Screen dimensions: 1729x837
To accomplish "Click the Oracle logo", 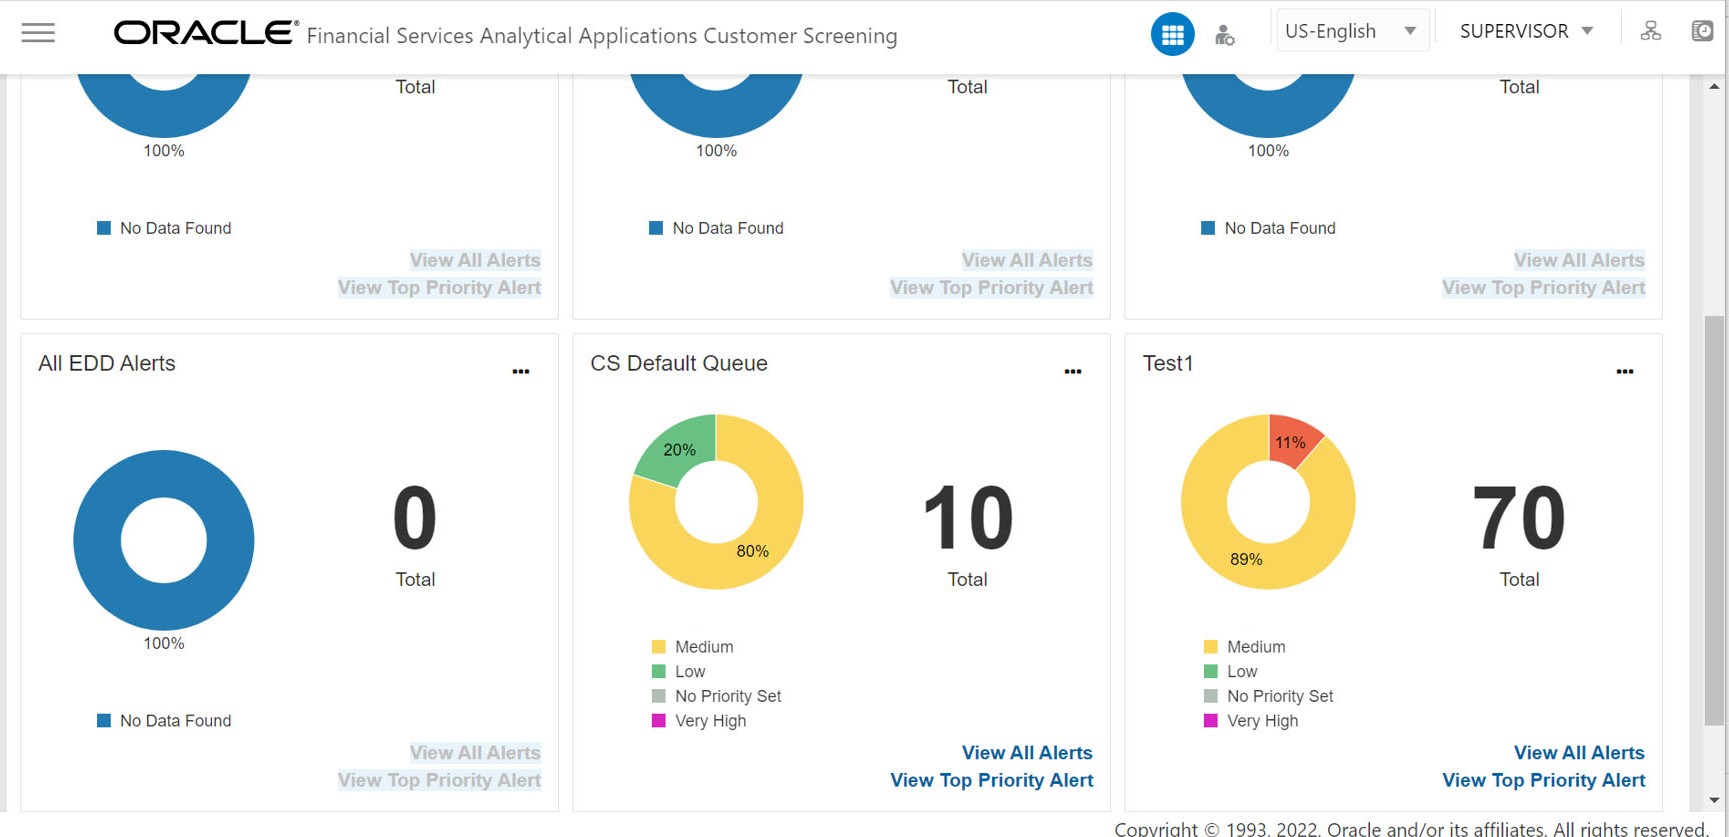I will click(x=206, y=33).
